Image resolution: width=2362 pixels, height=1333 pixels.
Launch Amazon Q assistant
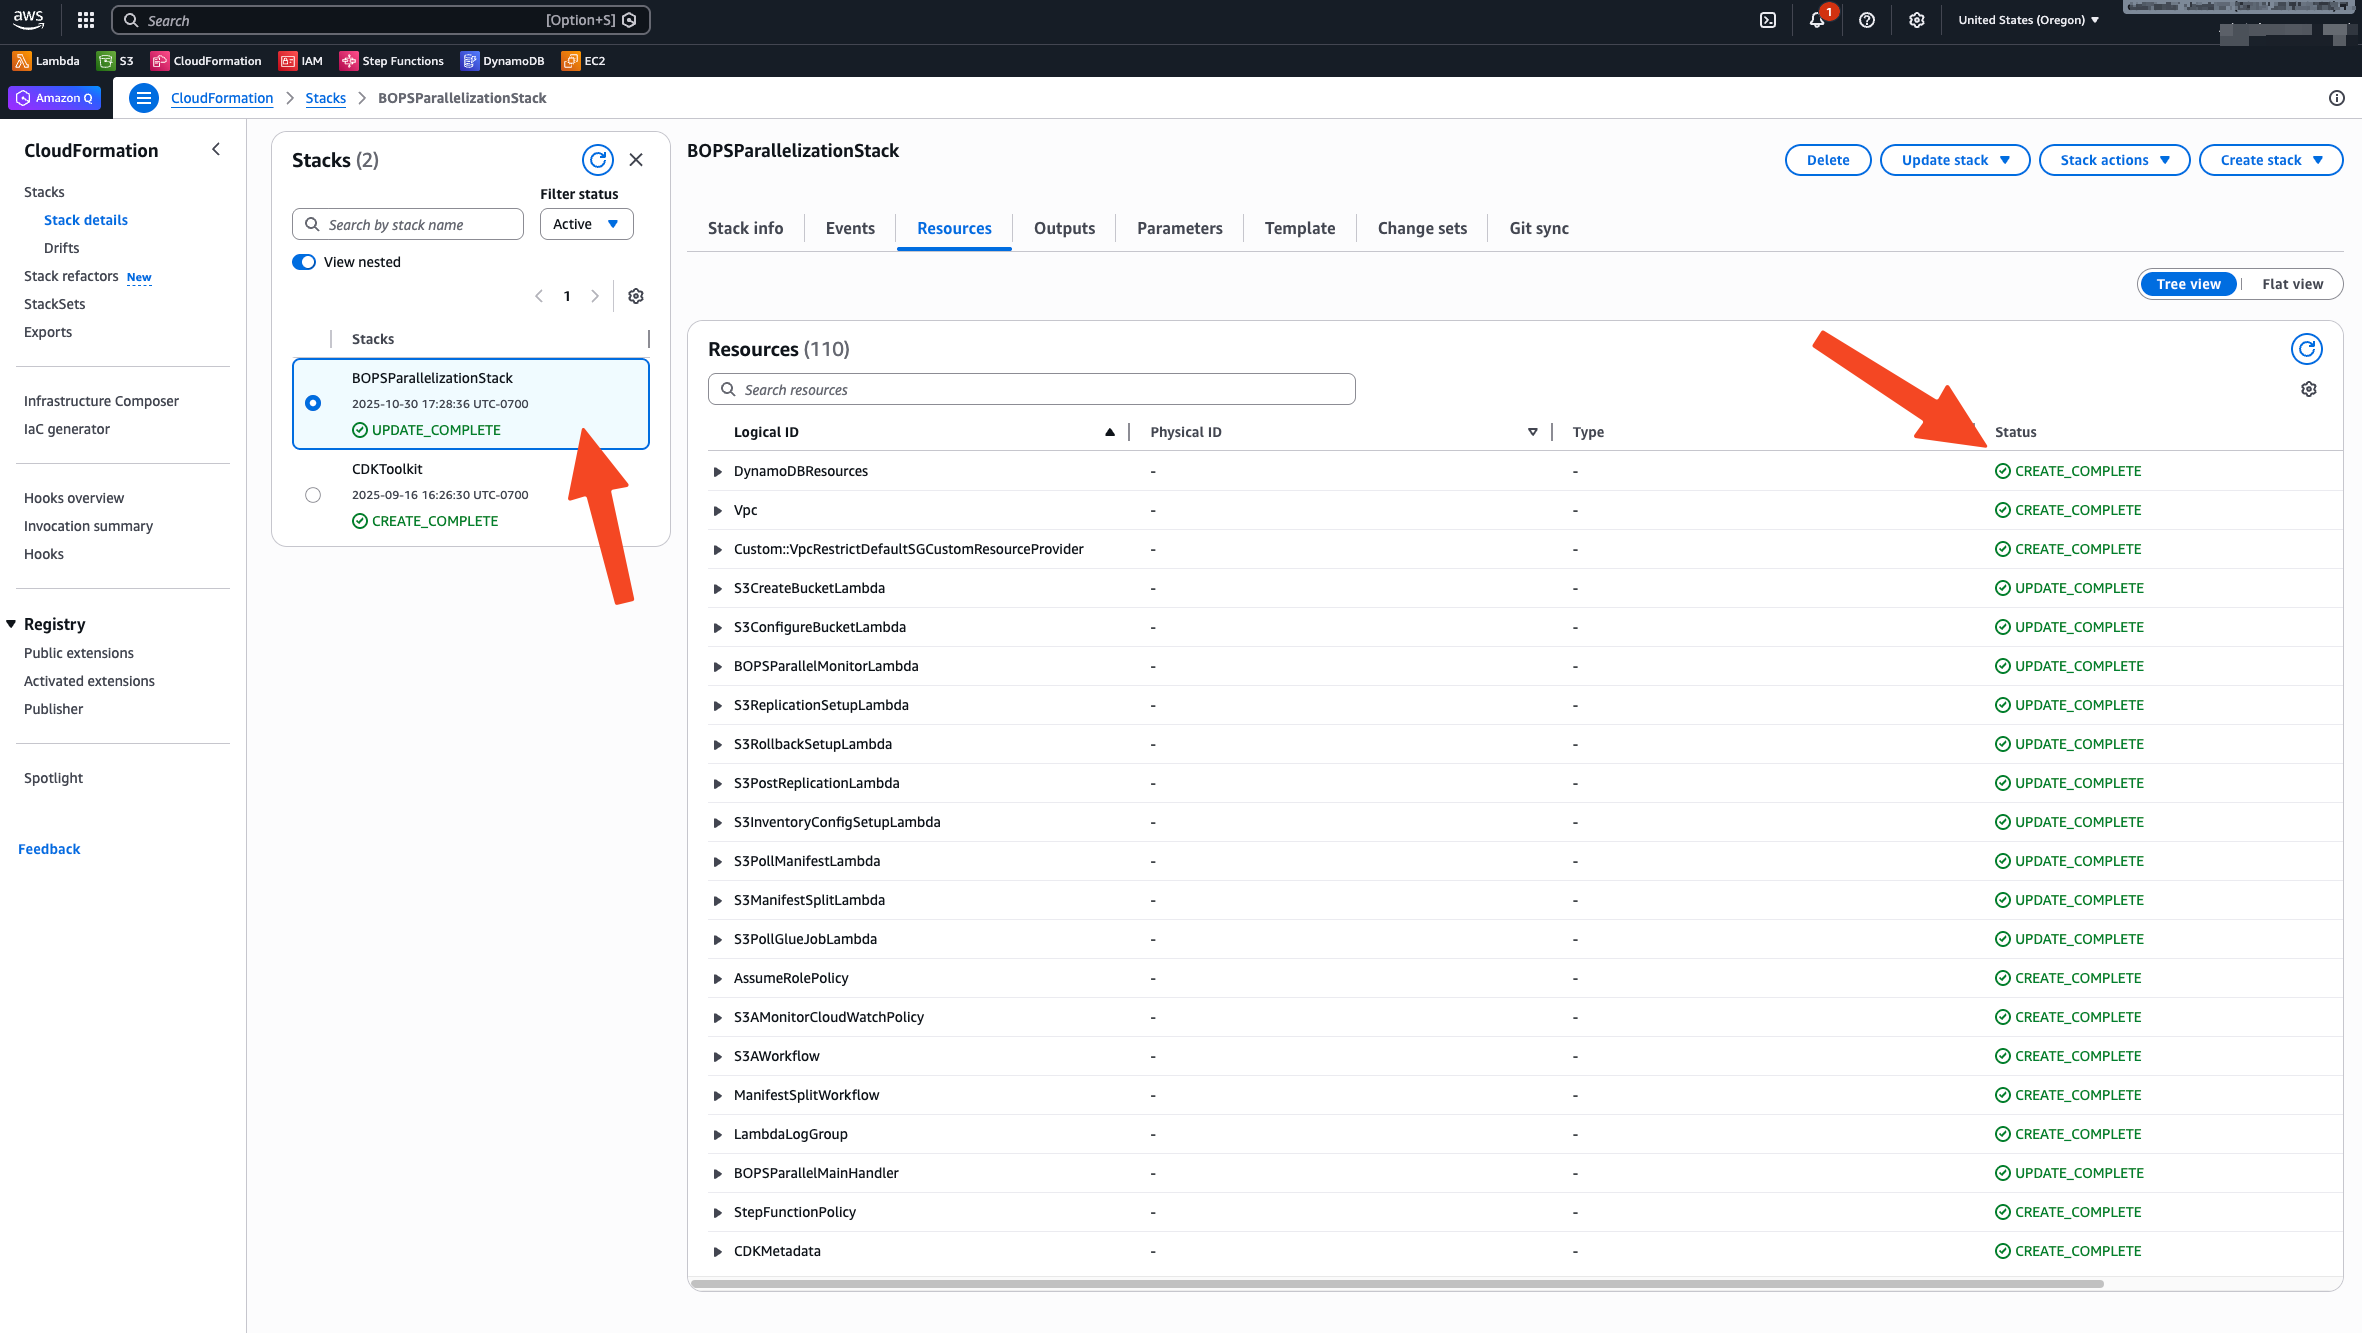(55, 98)
